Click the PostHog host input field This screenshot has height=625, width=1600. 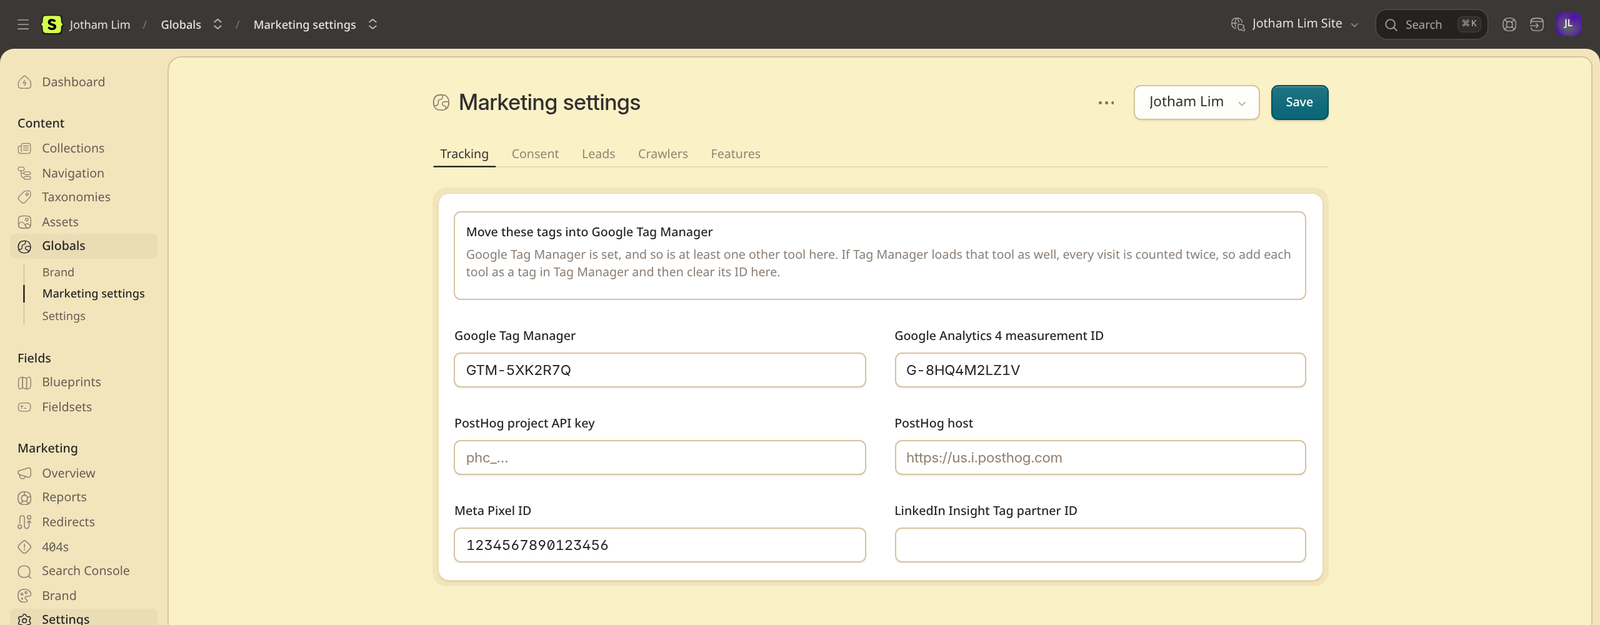(1100, 458)
